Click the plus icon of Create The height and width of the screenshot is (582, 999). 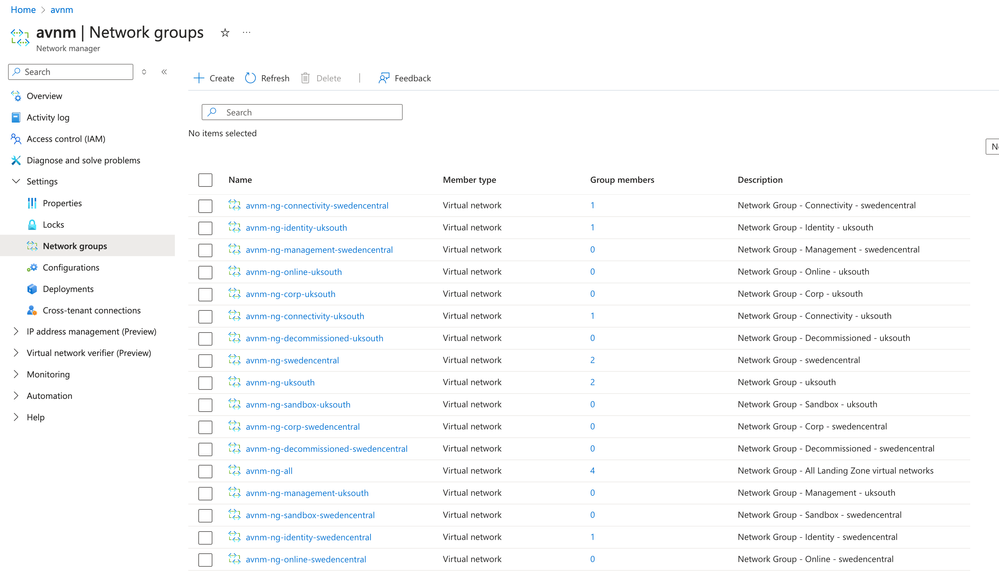click(x=199, y=78)
